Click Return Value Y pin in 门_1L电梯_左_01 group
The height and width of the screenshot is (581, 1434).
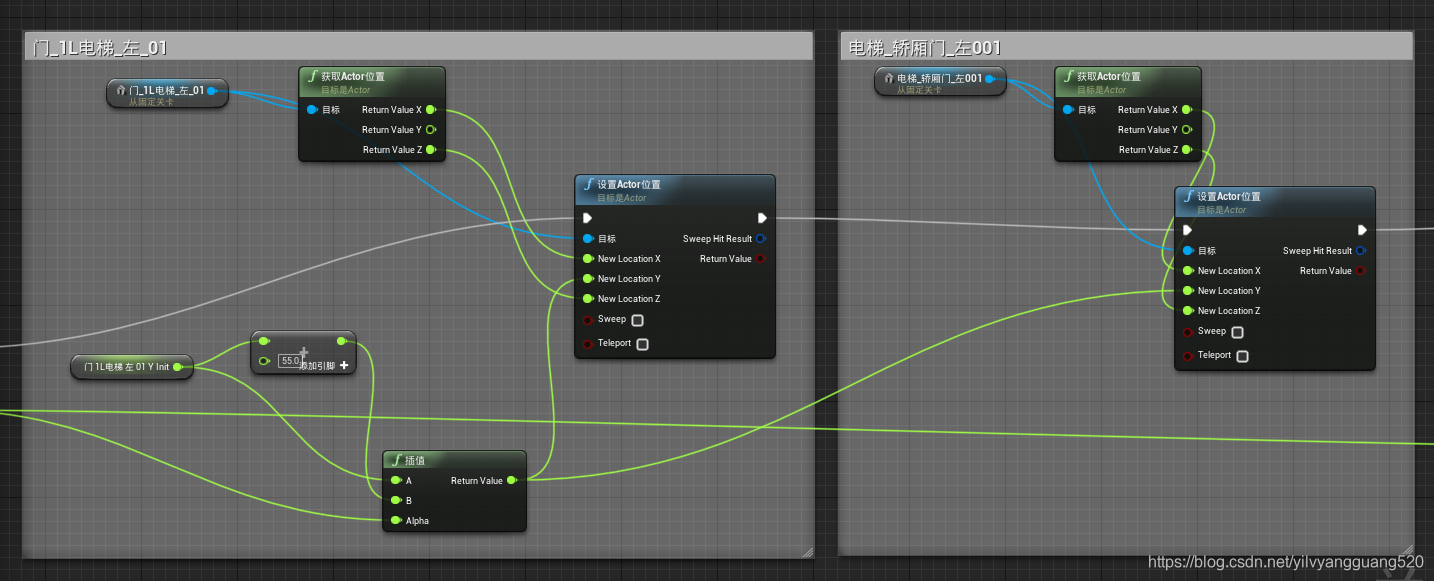pyautogui.click(x=430, y=130)
